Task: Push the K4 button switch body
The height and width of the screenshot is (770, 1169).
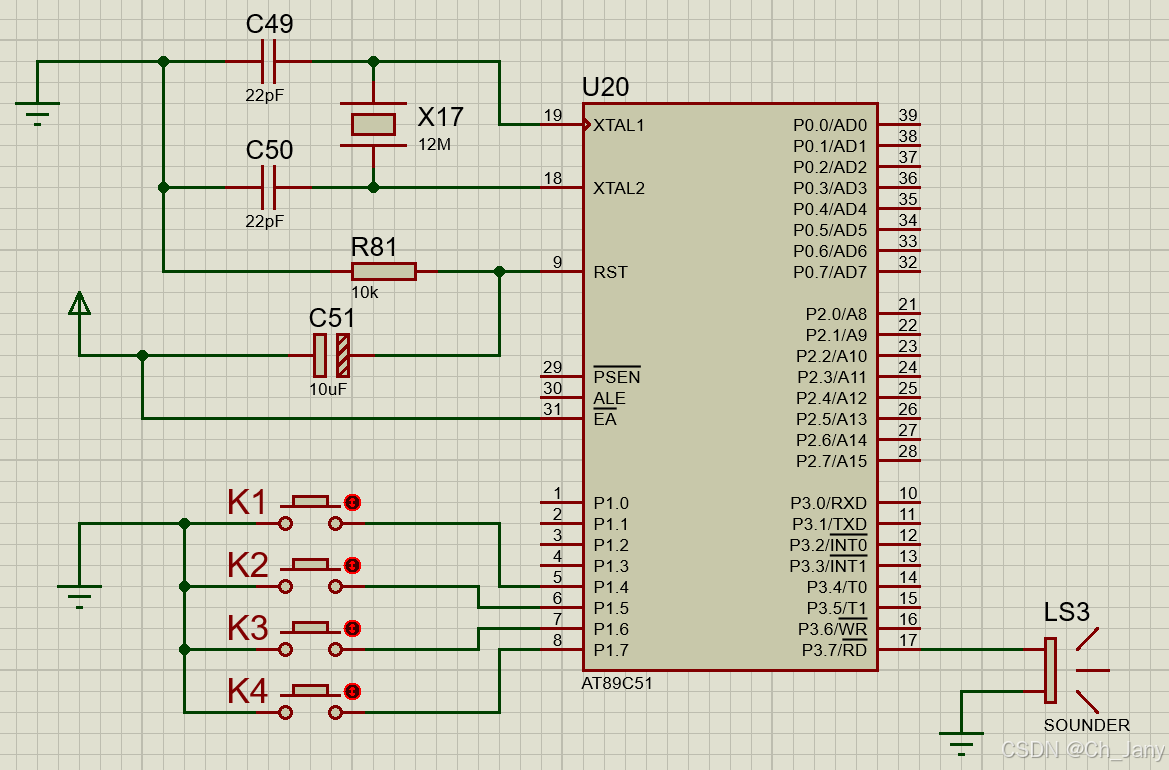Action: pyautogui.click(x=310, y=691)
